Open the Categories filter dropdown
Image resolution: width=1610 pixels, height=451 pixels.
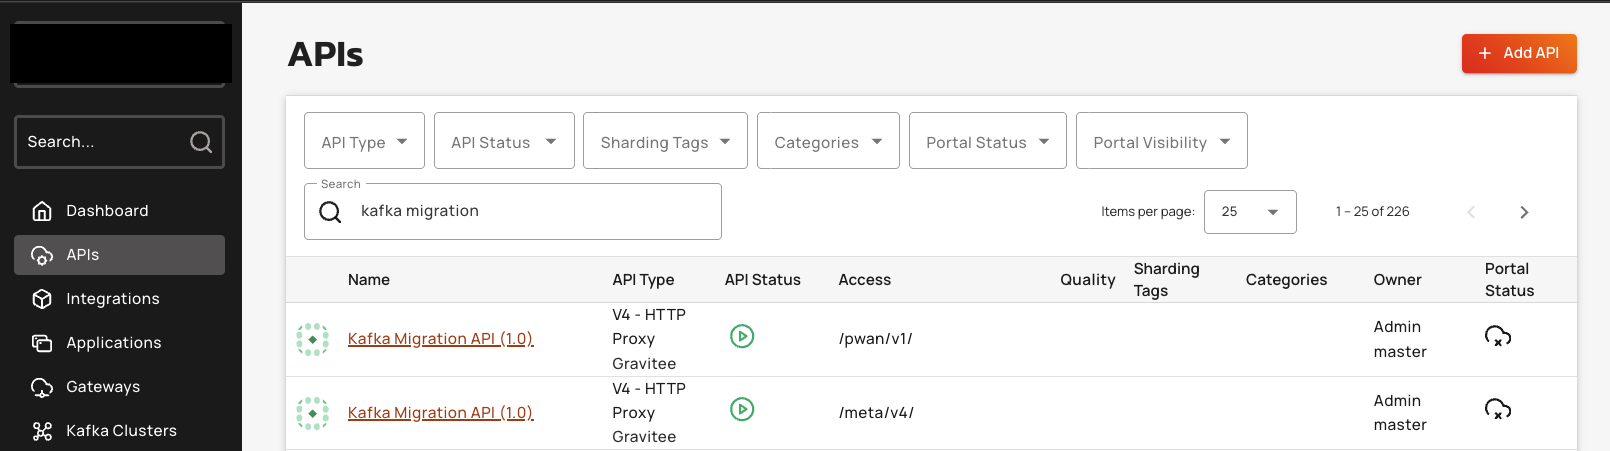click(x=828, y=141)
